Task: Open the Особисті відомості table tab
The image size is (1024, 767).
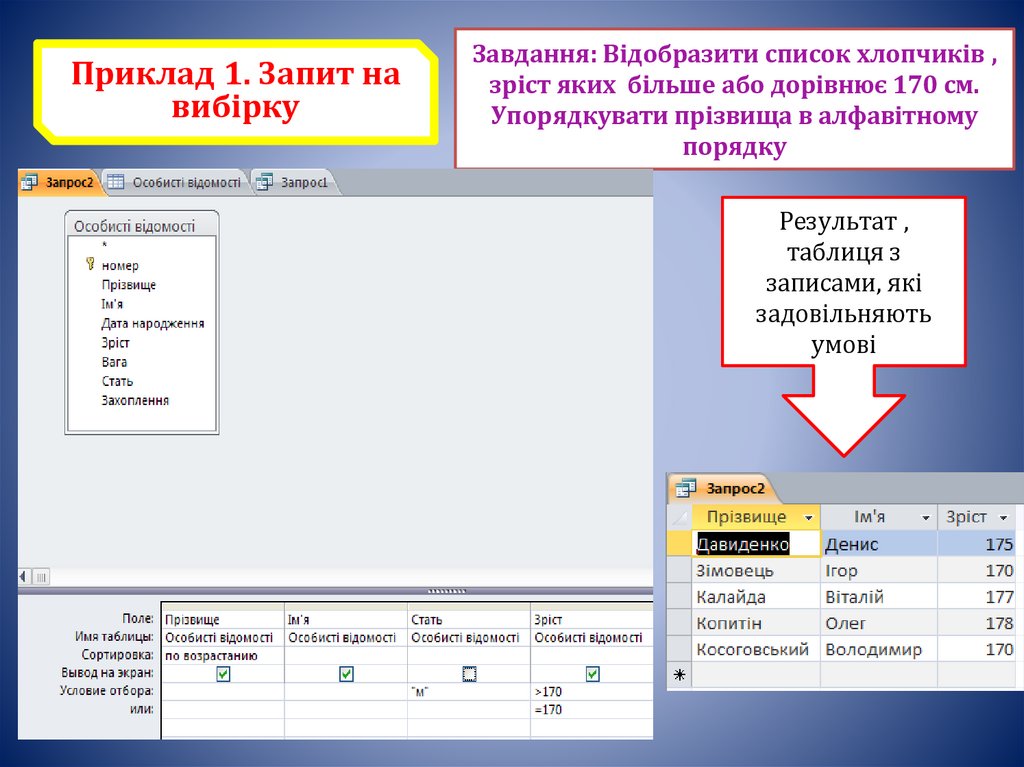Action: tap(176, 182)
